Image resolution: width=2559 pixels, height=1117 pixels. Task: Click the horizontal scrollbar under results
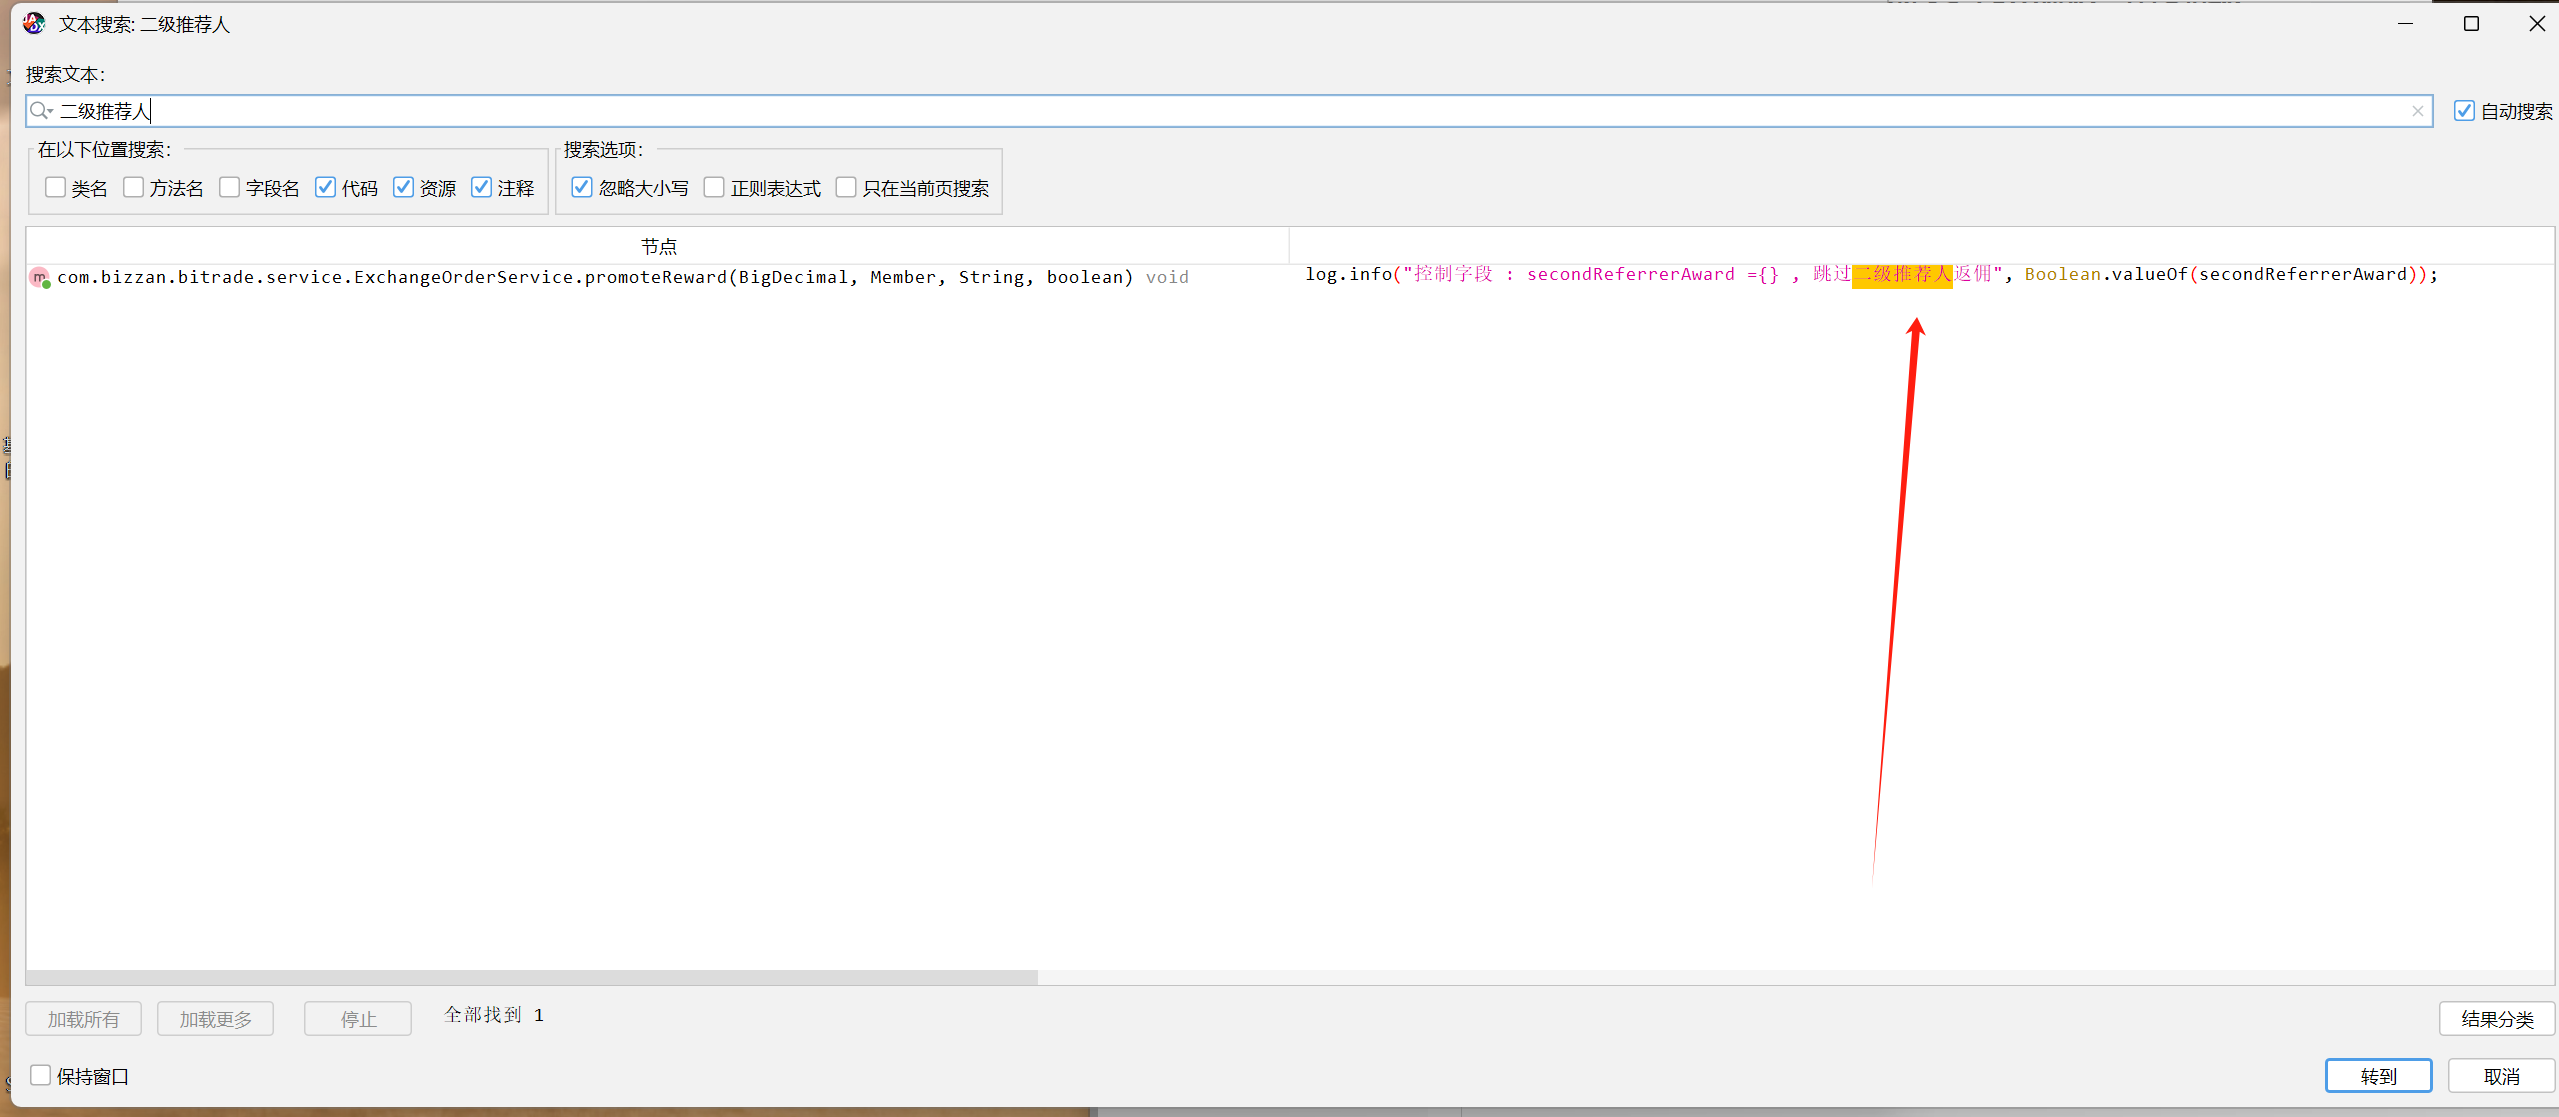pos(532,977)
